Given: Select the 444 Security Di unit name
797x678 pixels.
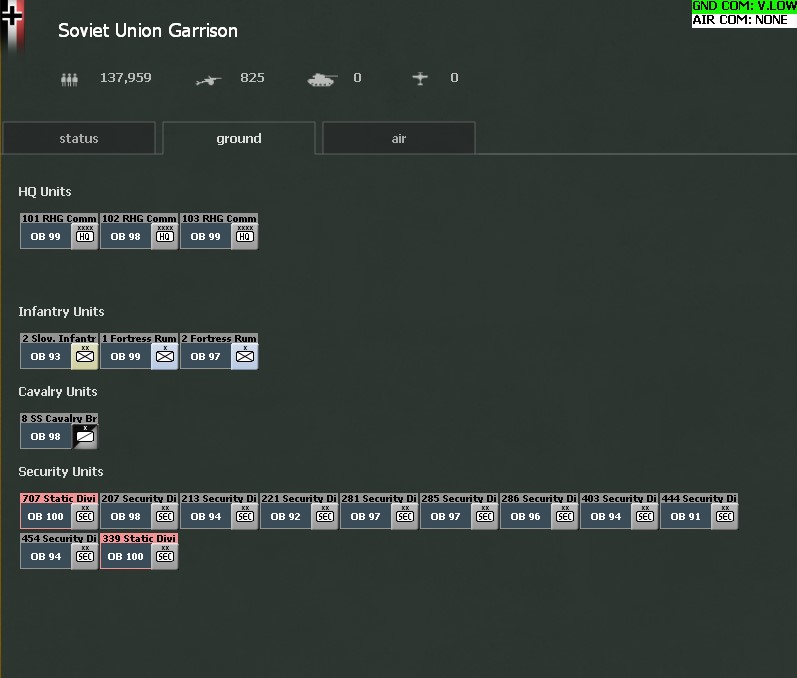Looking at the screenshot, I should (699, 499).
